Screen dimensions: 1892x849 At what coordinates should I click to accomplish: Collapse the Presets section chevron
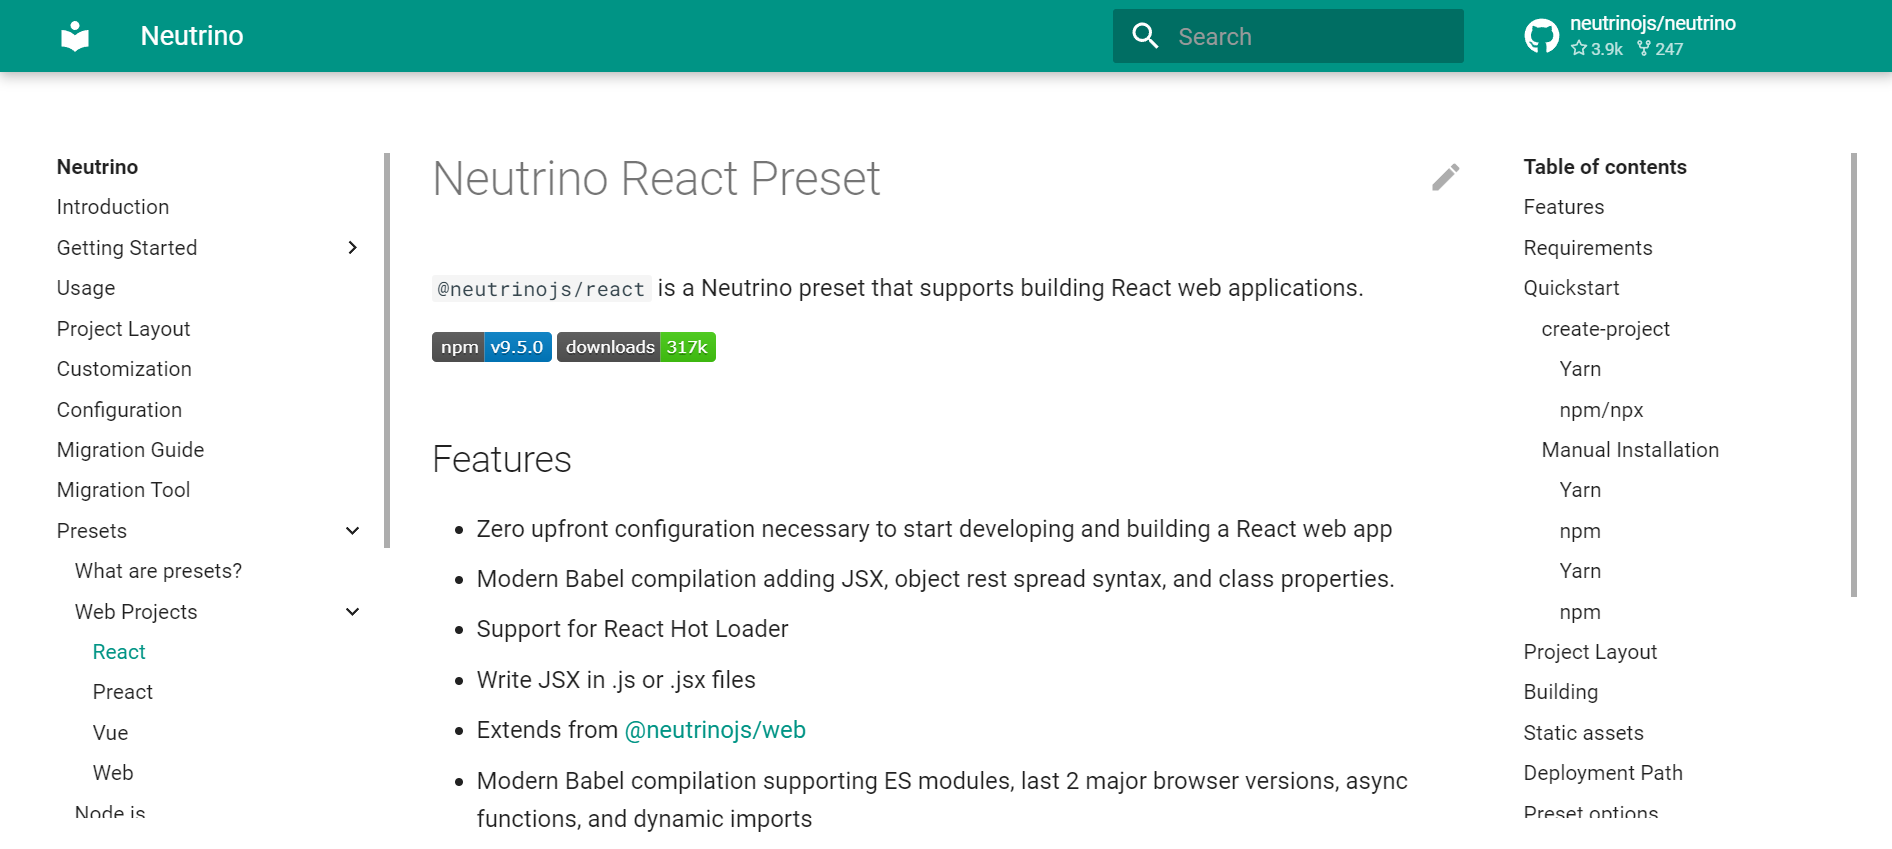coord(352,531)
